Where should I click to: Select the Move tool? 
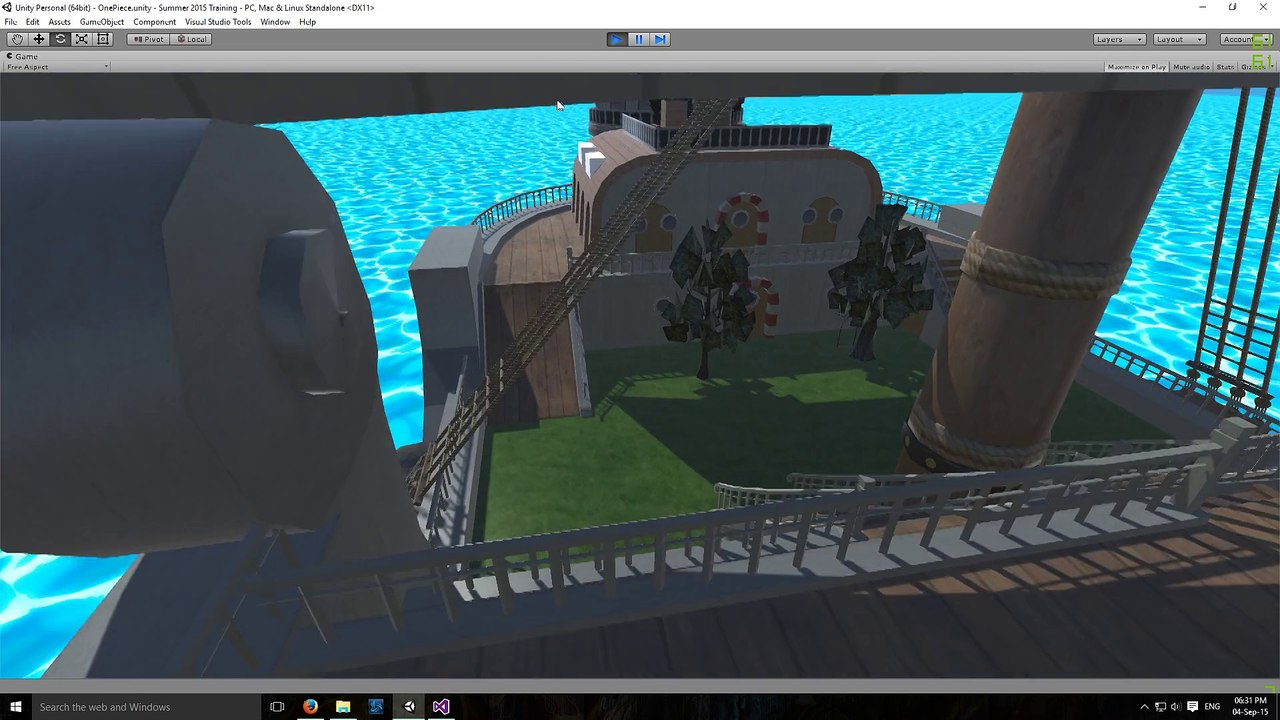point(39,39)
